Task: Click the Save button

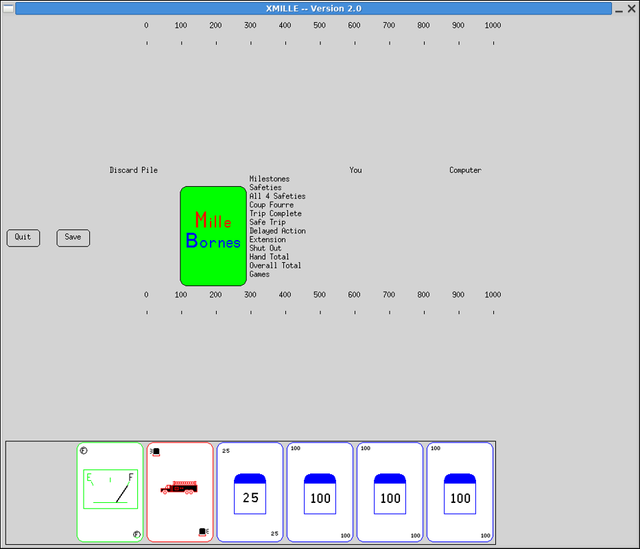Action: tap(73, 238)
